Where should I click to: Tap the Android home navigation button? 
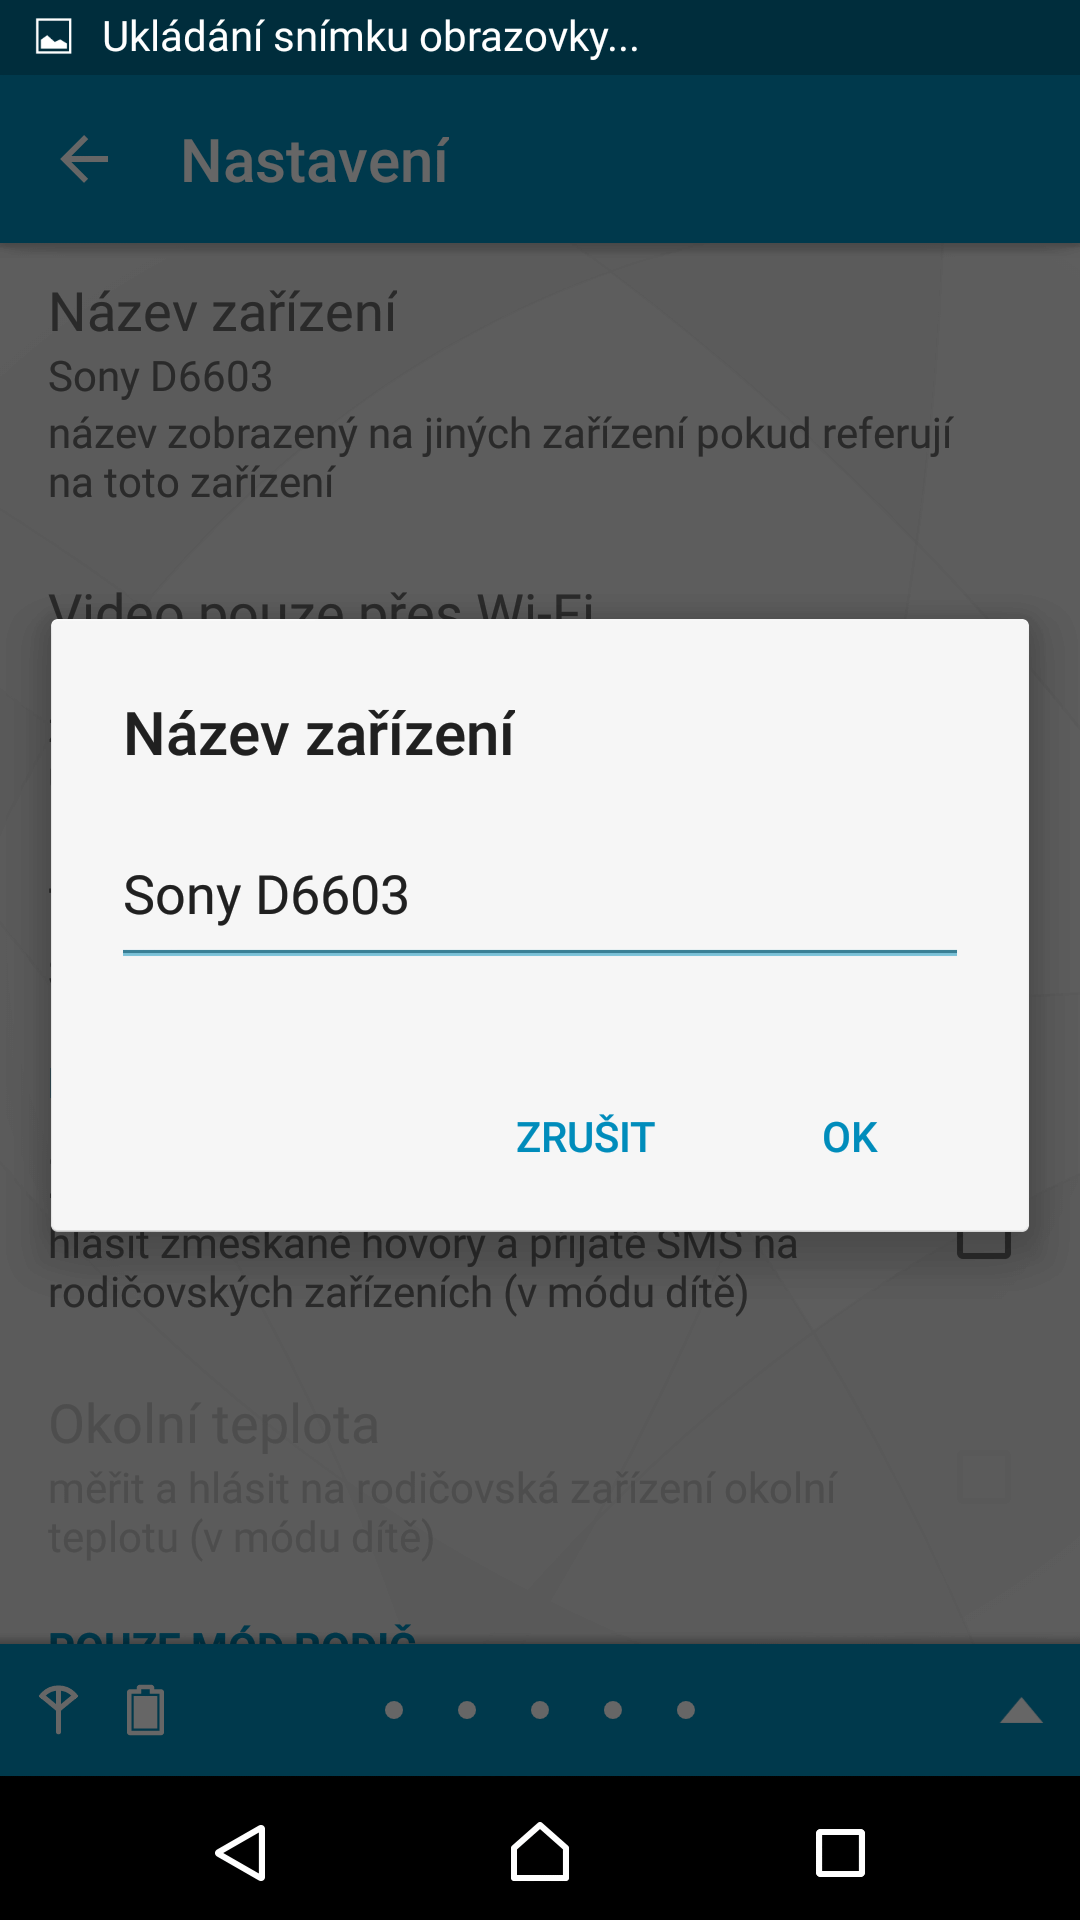540,1852
